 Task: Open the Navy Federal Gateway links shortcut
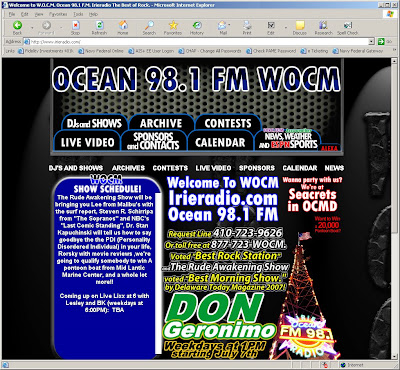click(358, 51)
